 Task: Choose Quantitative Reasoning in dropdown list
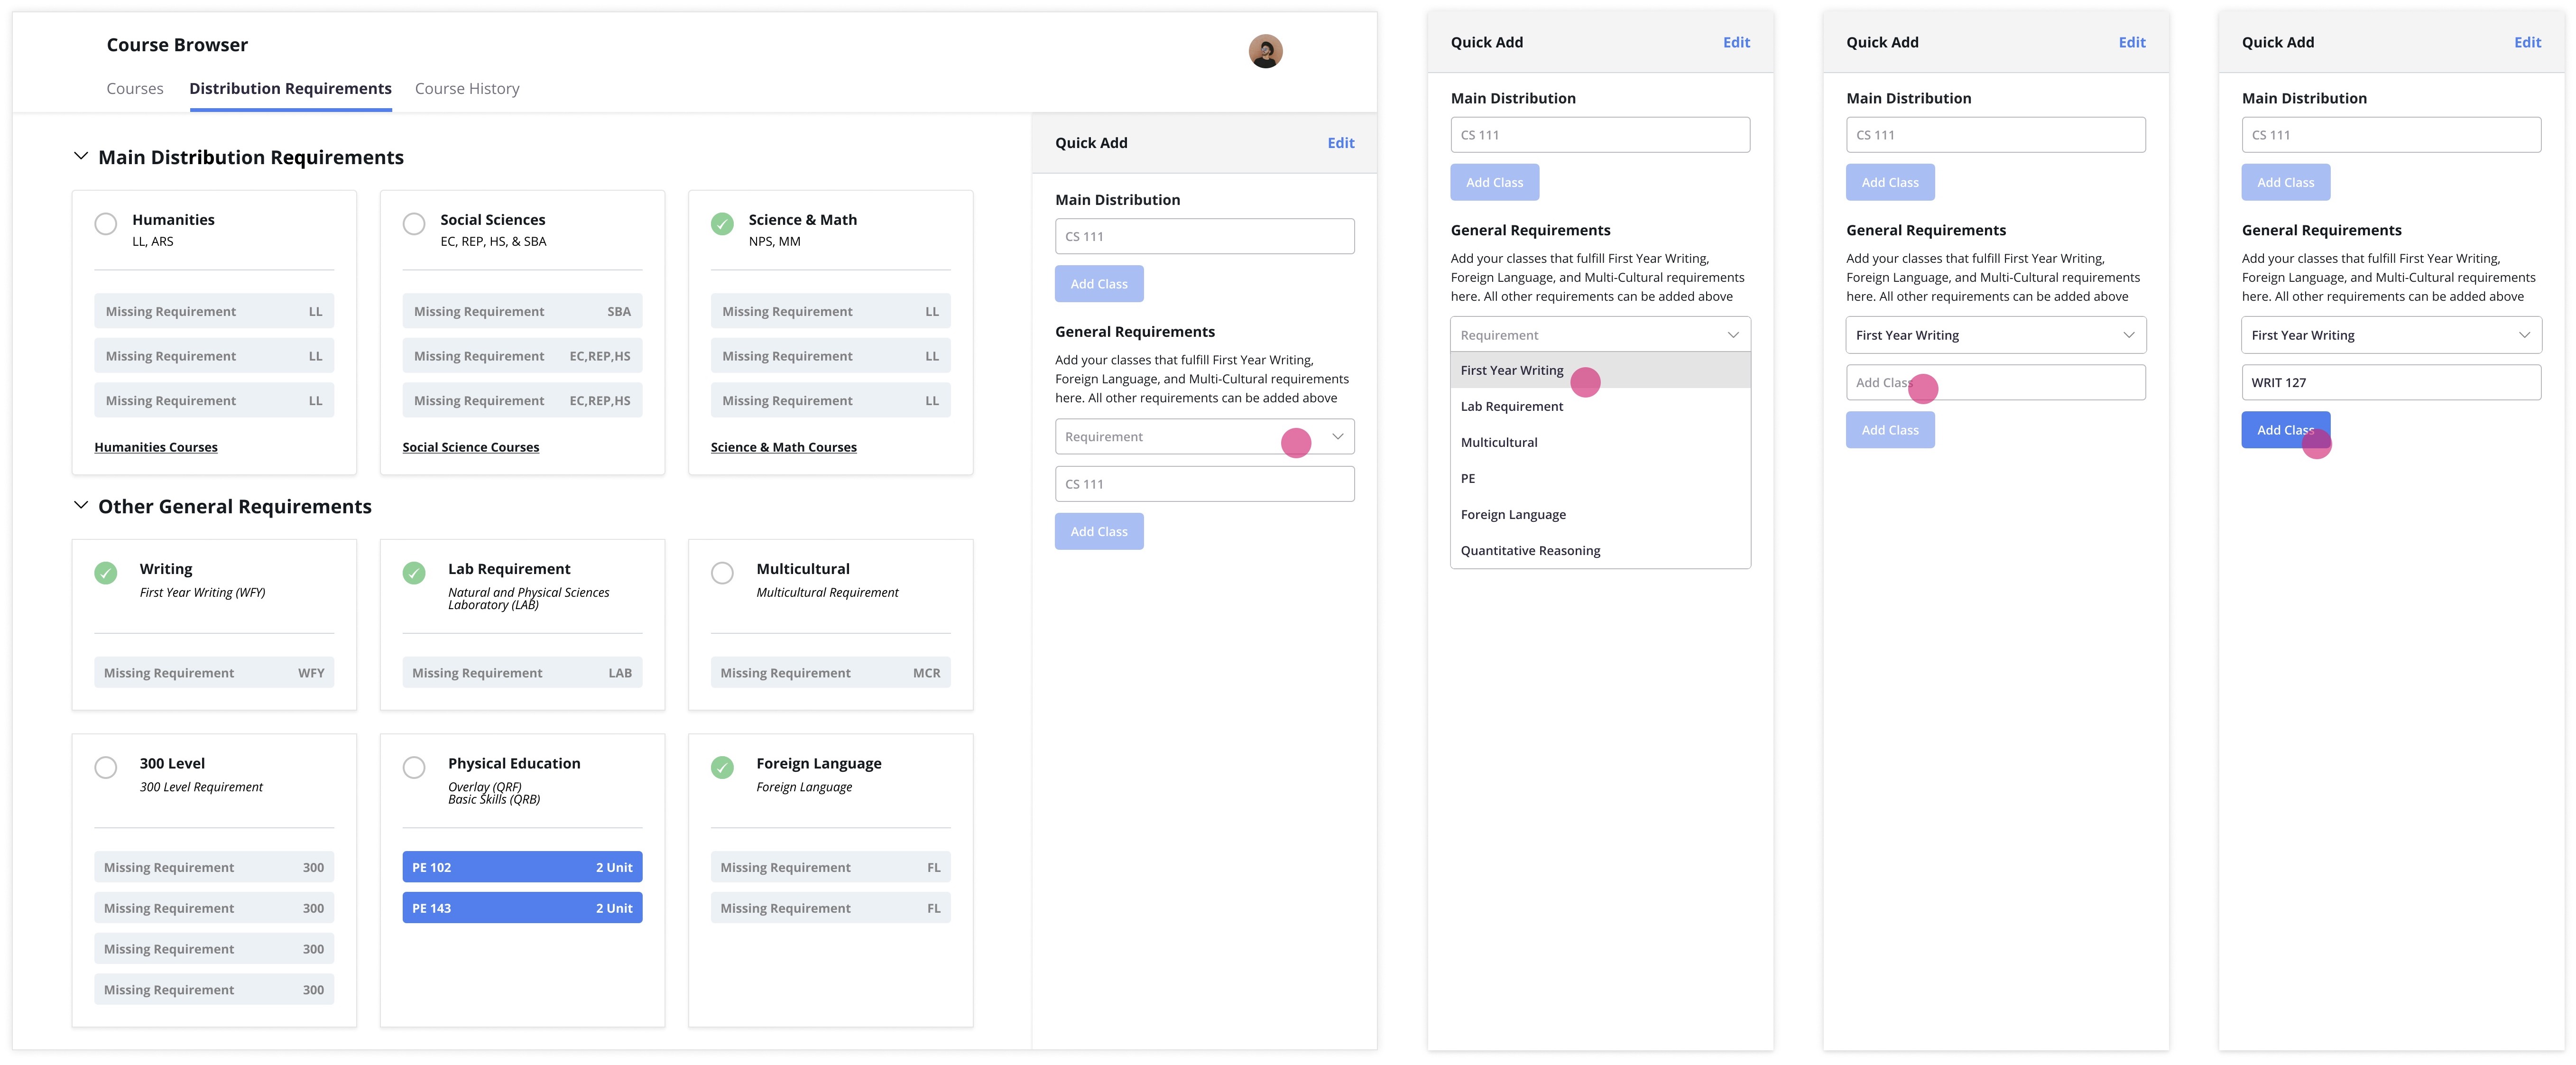click(x=1600, y=550)
